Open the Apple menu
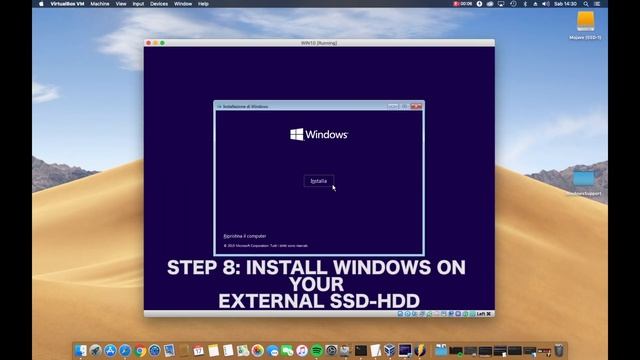640x360 pixels. (41, 4)
